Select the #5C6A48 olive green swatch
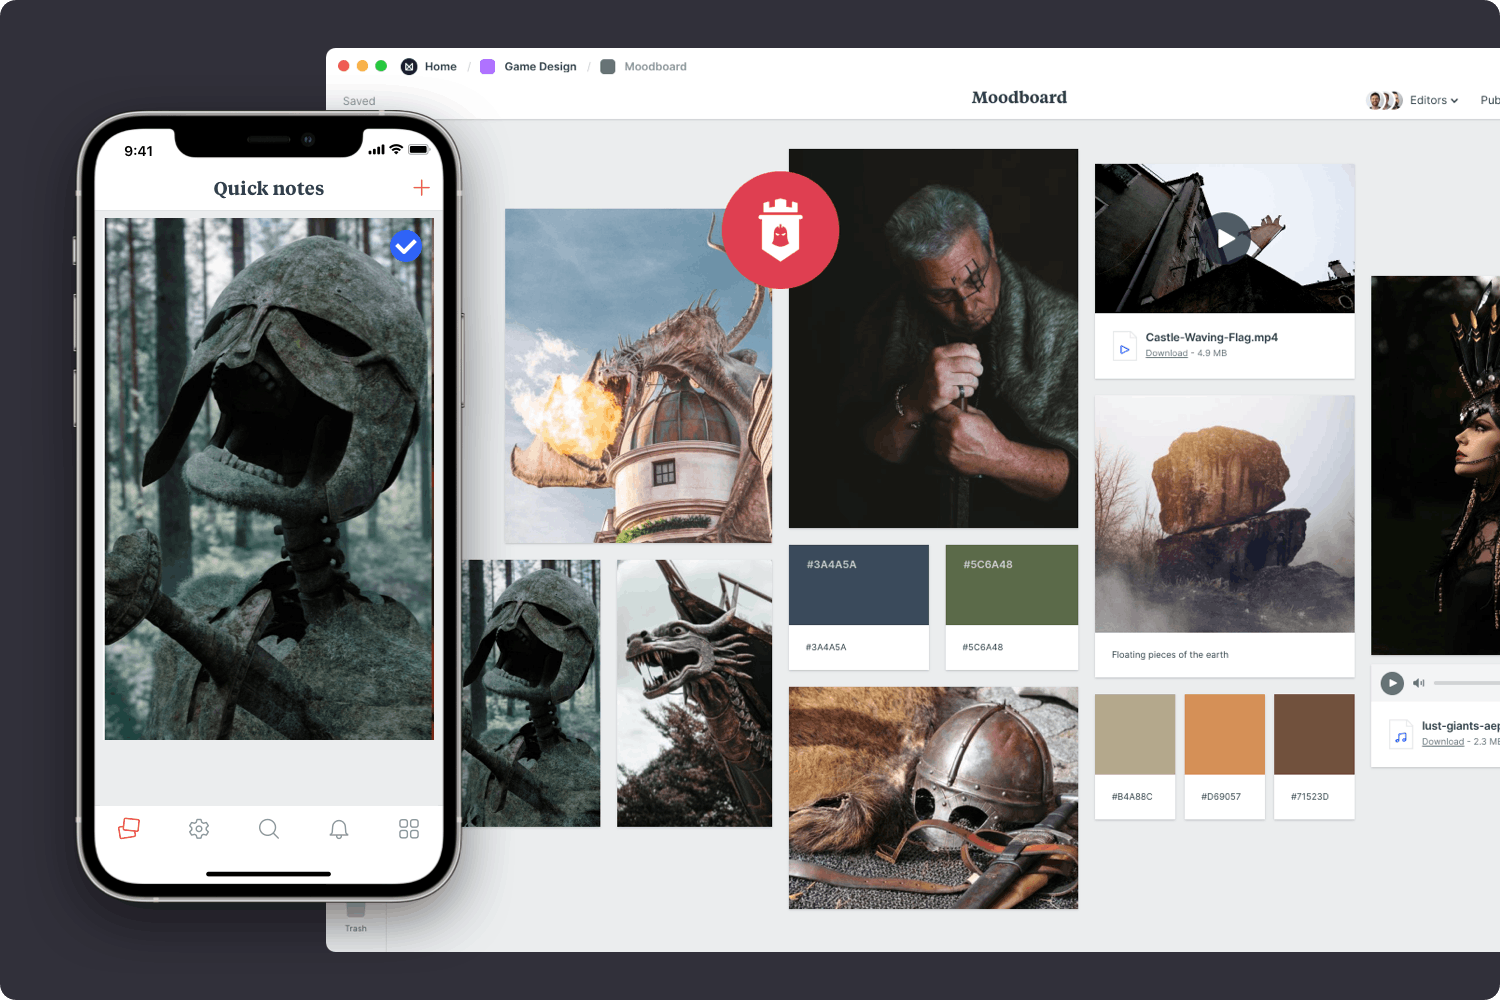Image resolution: width=1500 pixels, height=1000 pixels. (1012, 585)
